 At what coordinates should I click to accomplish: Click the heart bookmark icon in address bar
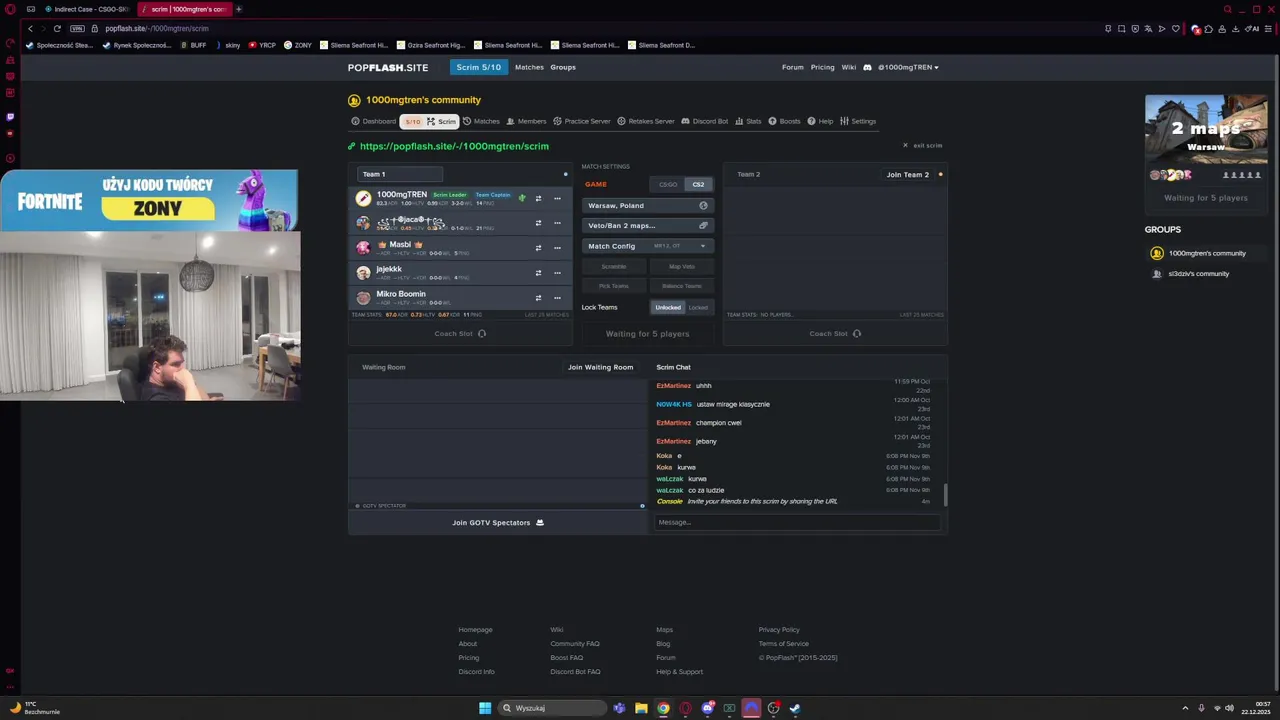(x=1175, y=28)
